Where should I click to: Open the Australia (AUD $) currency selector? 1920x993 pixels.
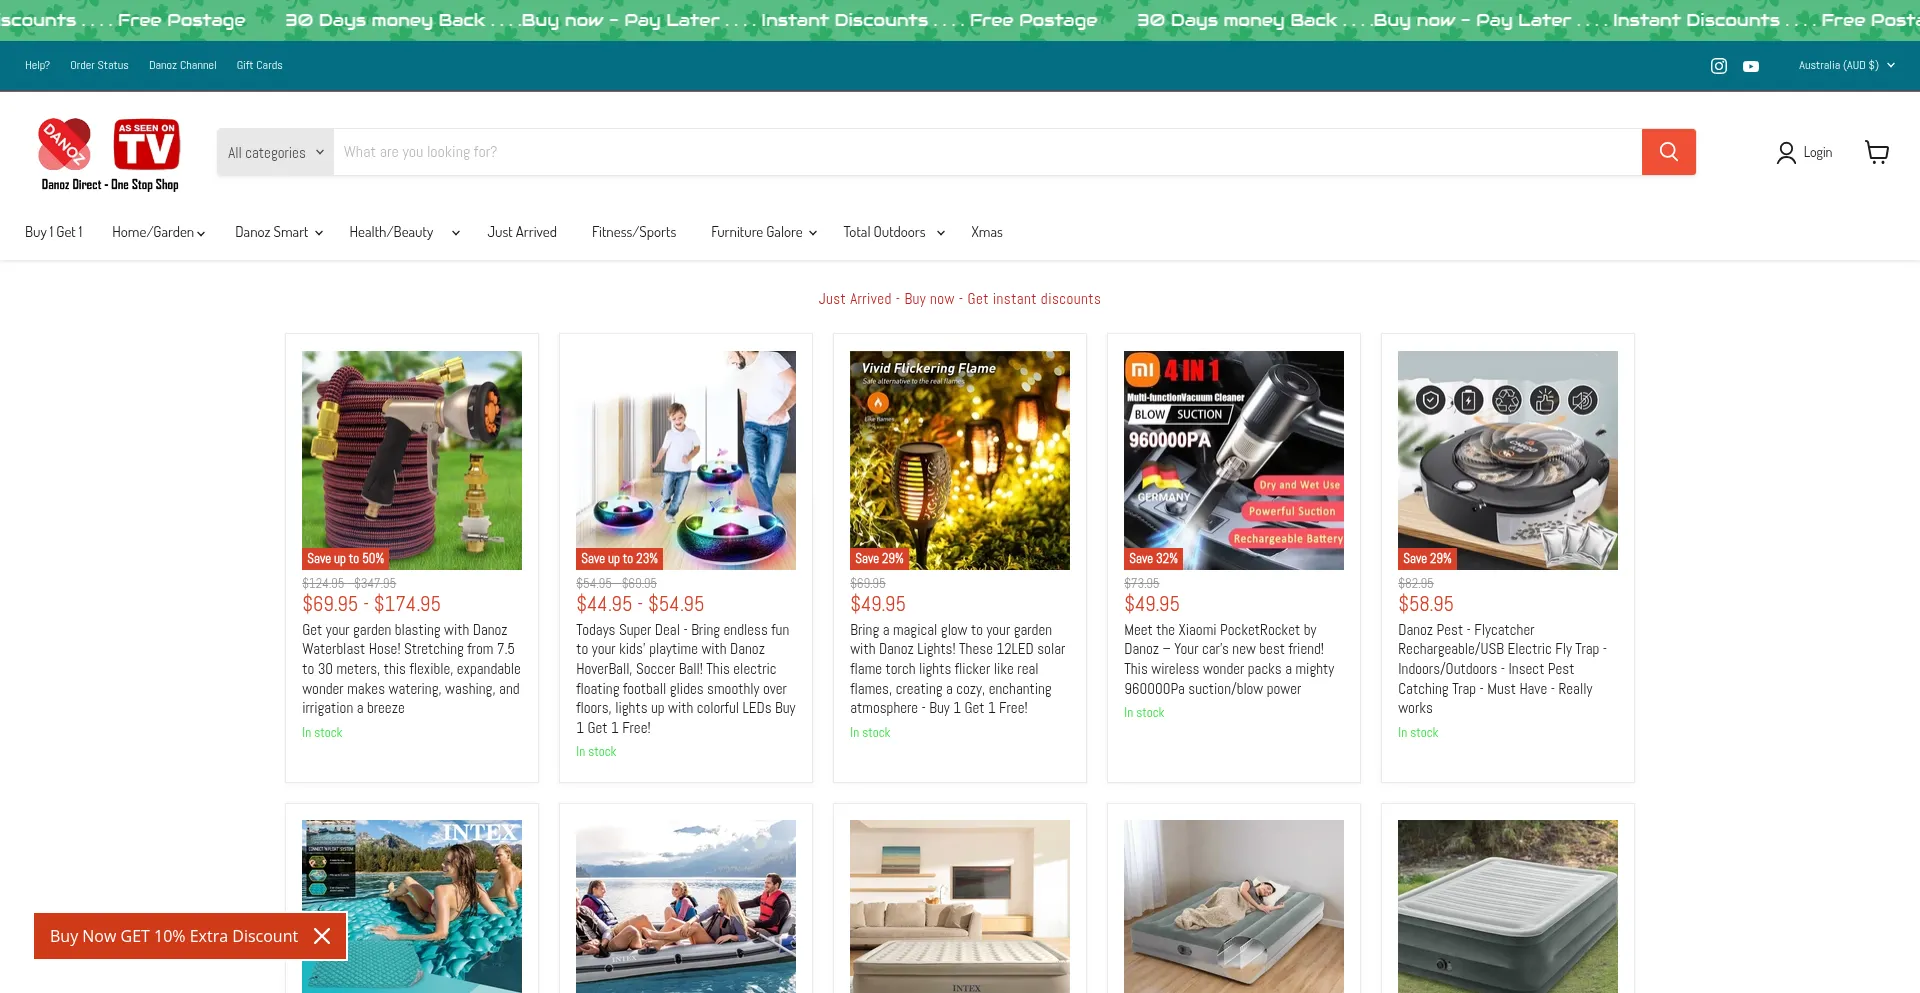pyautogui.click(x=1846, y=66)
